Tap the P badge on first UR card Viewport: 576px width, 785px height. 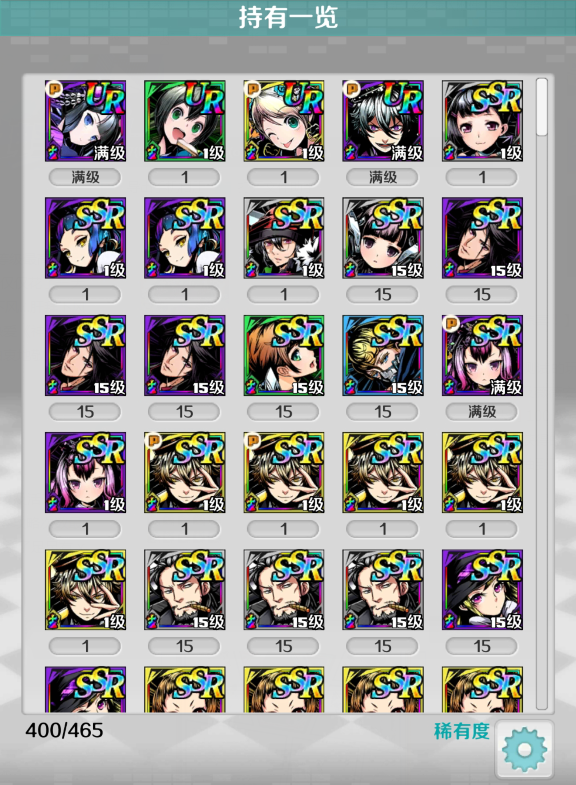pyautogui.click(x=53, y=89)
